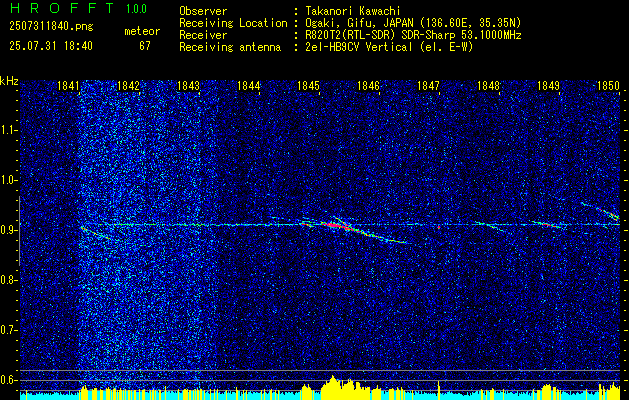Click the 1849 time marker
This screenshot has width=629, height=400.
548,85
